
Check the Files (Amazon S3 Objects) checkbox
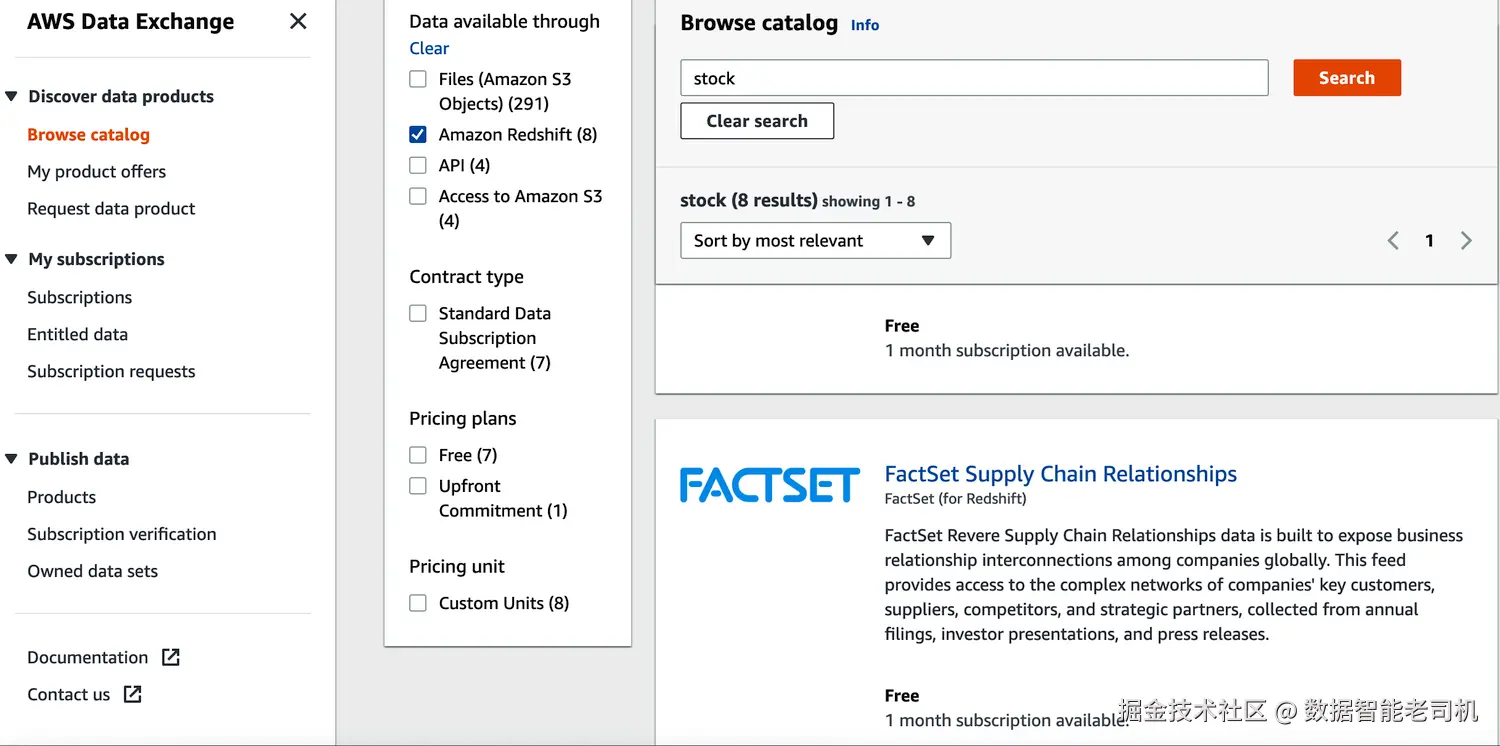(x=418, y=79)
